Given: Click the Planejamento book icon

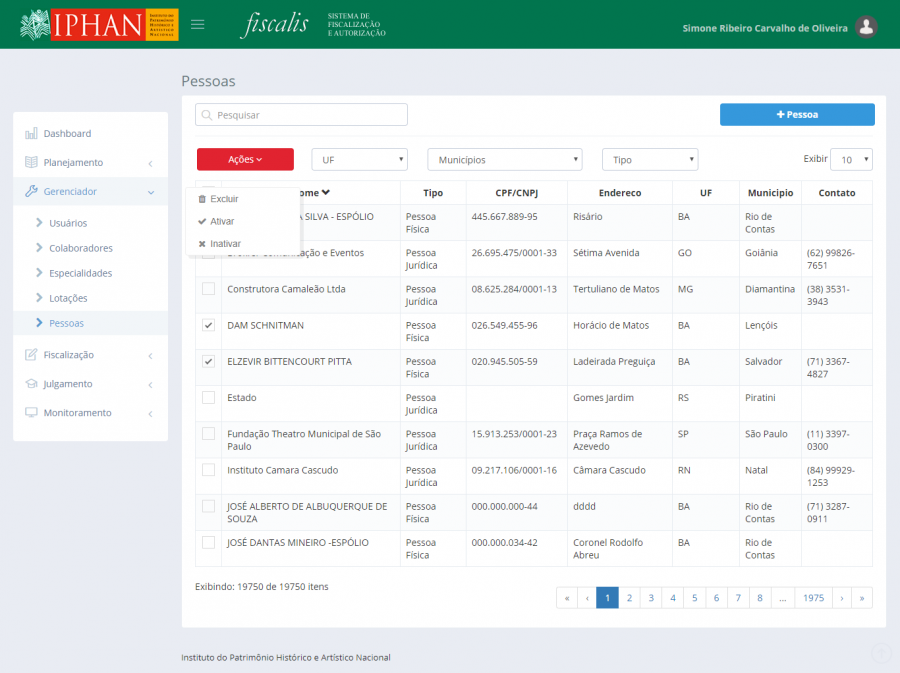Looking at the screenshot, I should [31, 162].
